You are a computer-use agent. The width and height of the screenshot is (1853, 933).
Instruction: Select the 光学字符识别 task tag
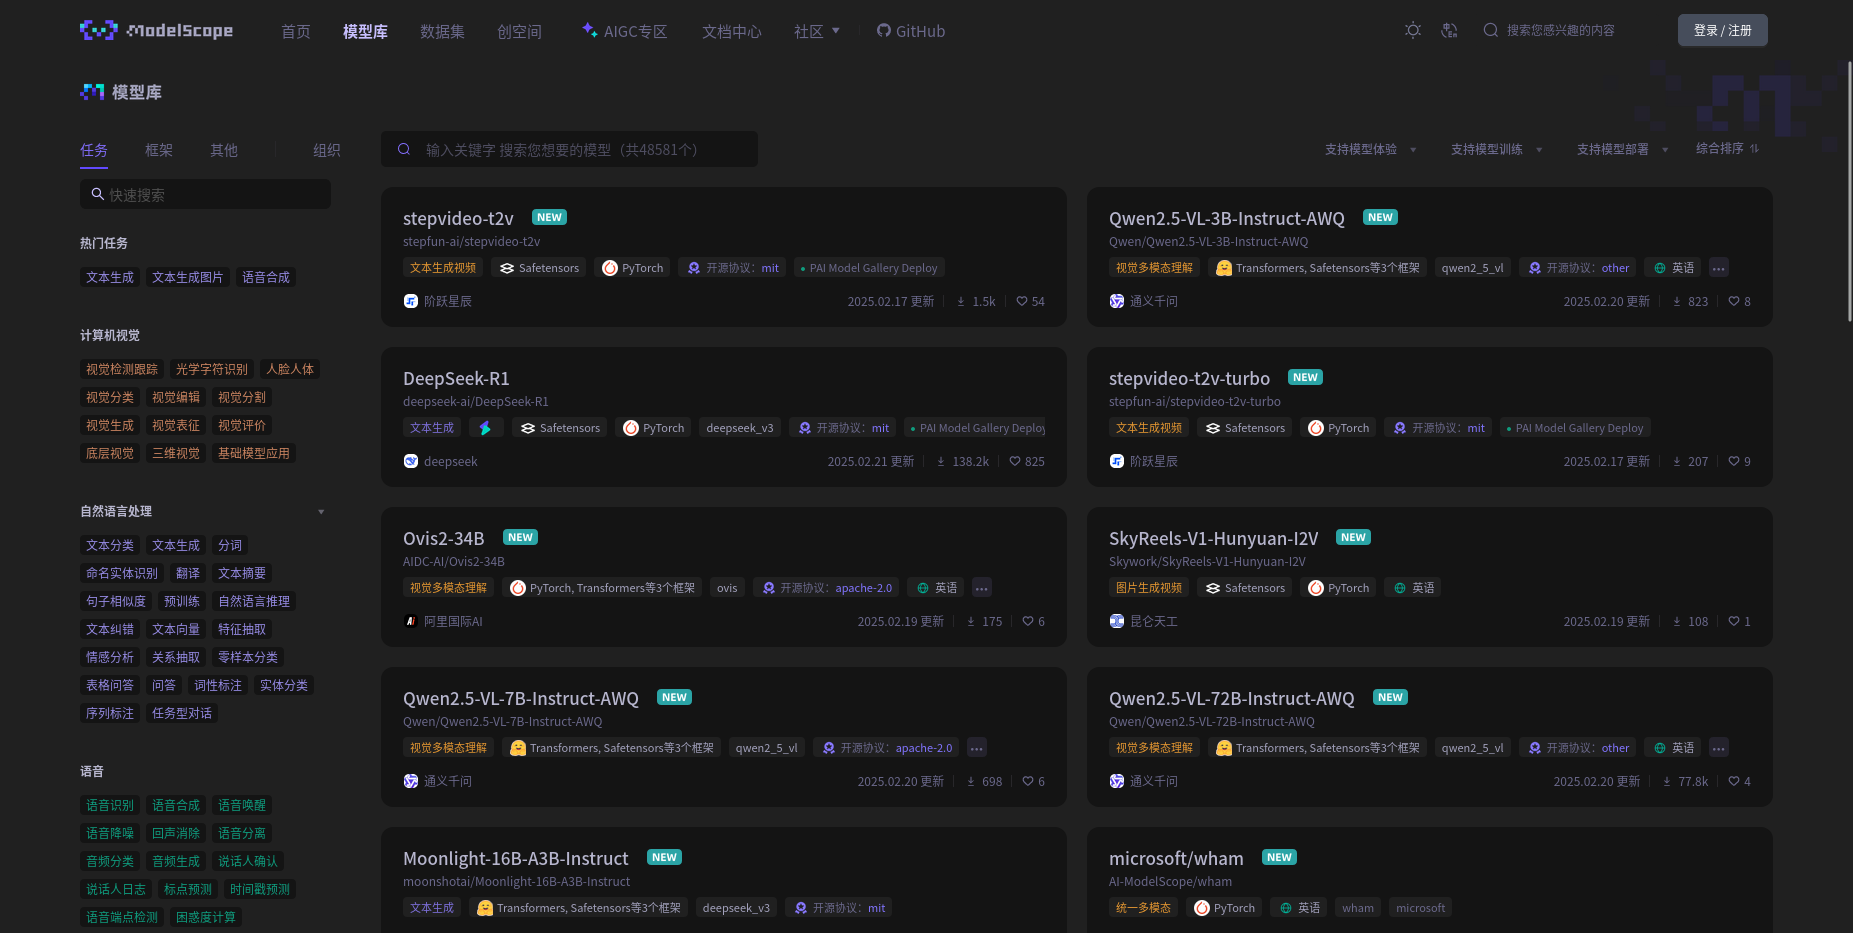pyautogui.click(x=212, y=369)
